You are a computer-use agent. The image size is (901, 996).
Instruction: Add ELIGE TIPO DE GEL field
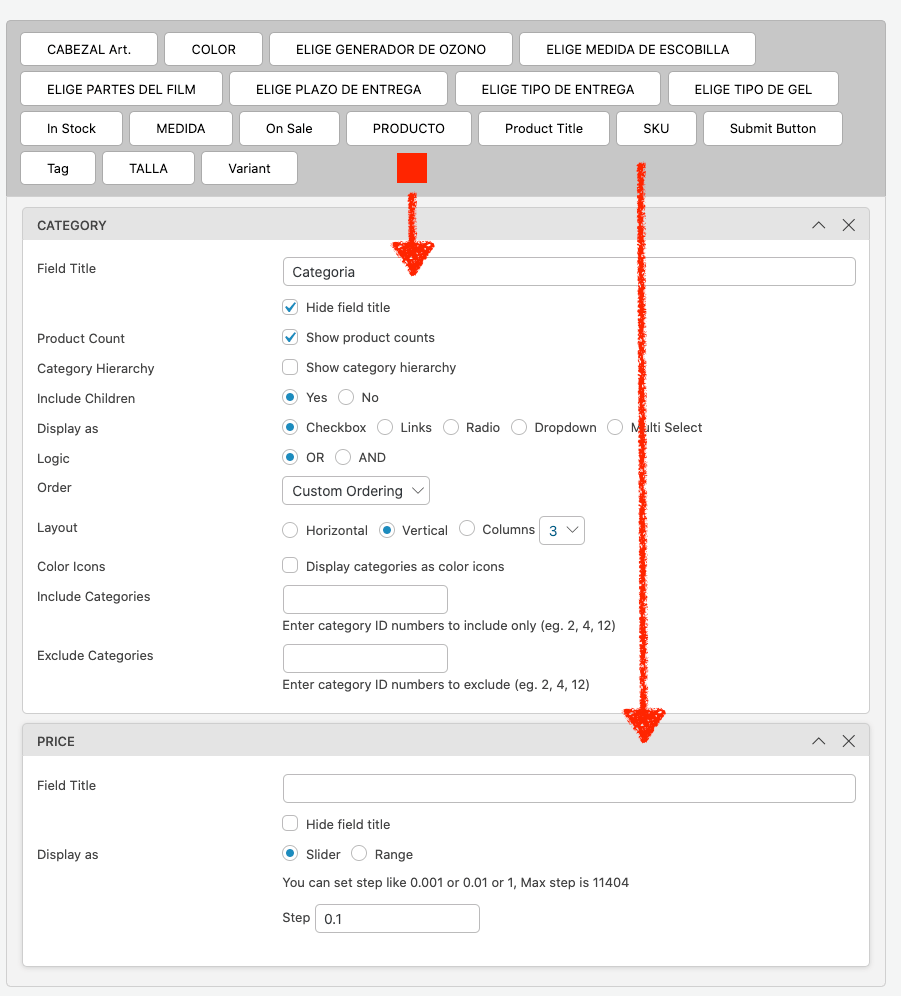pos(753,89)
